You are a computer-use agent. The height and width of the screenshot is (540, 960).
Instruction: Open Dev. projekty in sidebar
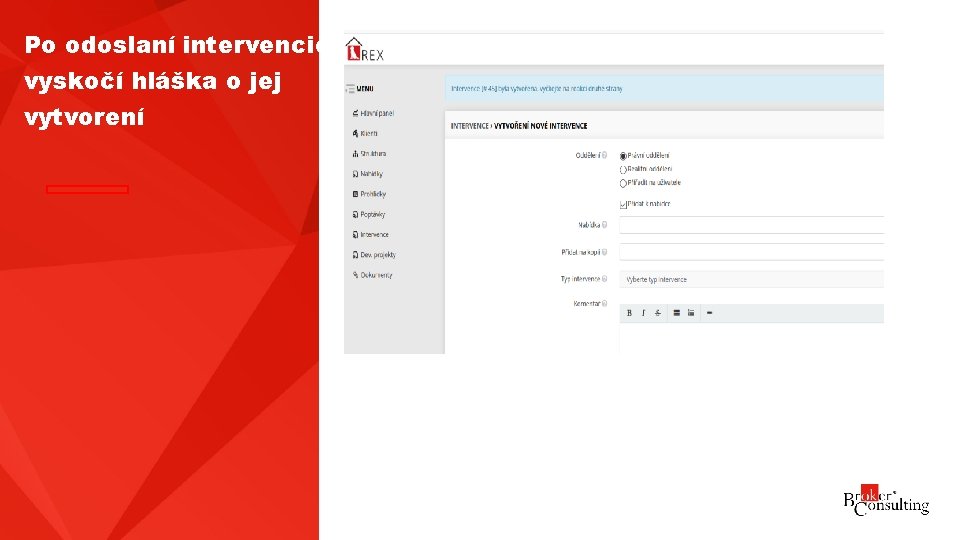[374, 255]
